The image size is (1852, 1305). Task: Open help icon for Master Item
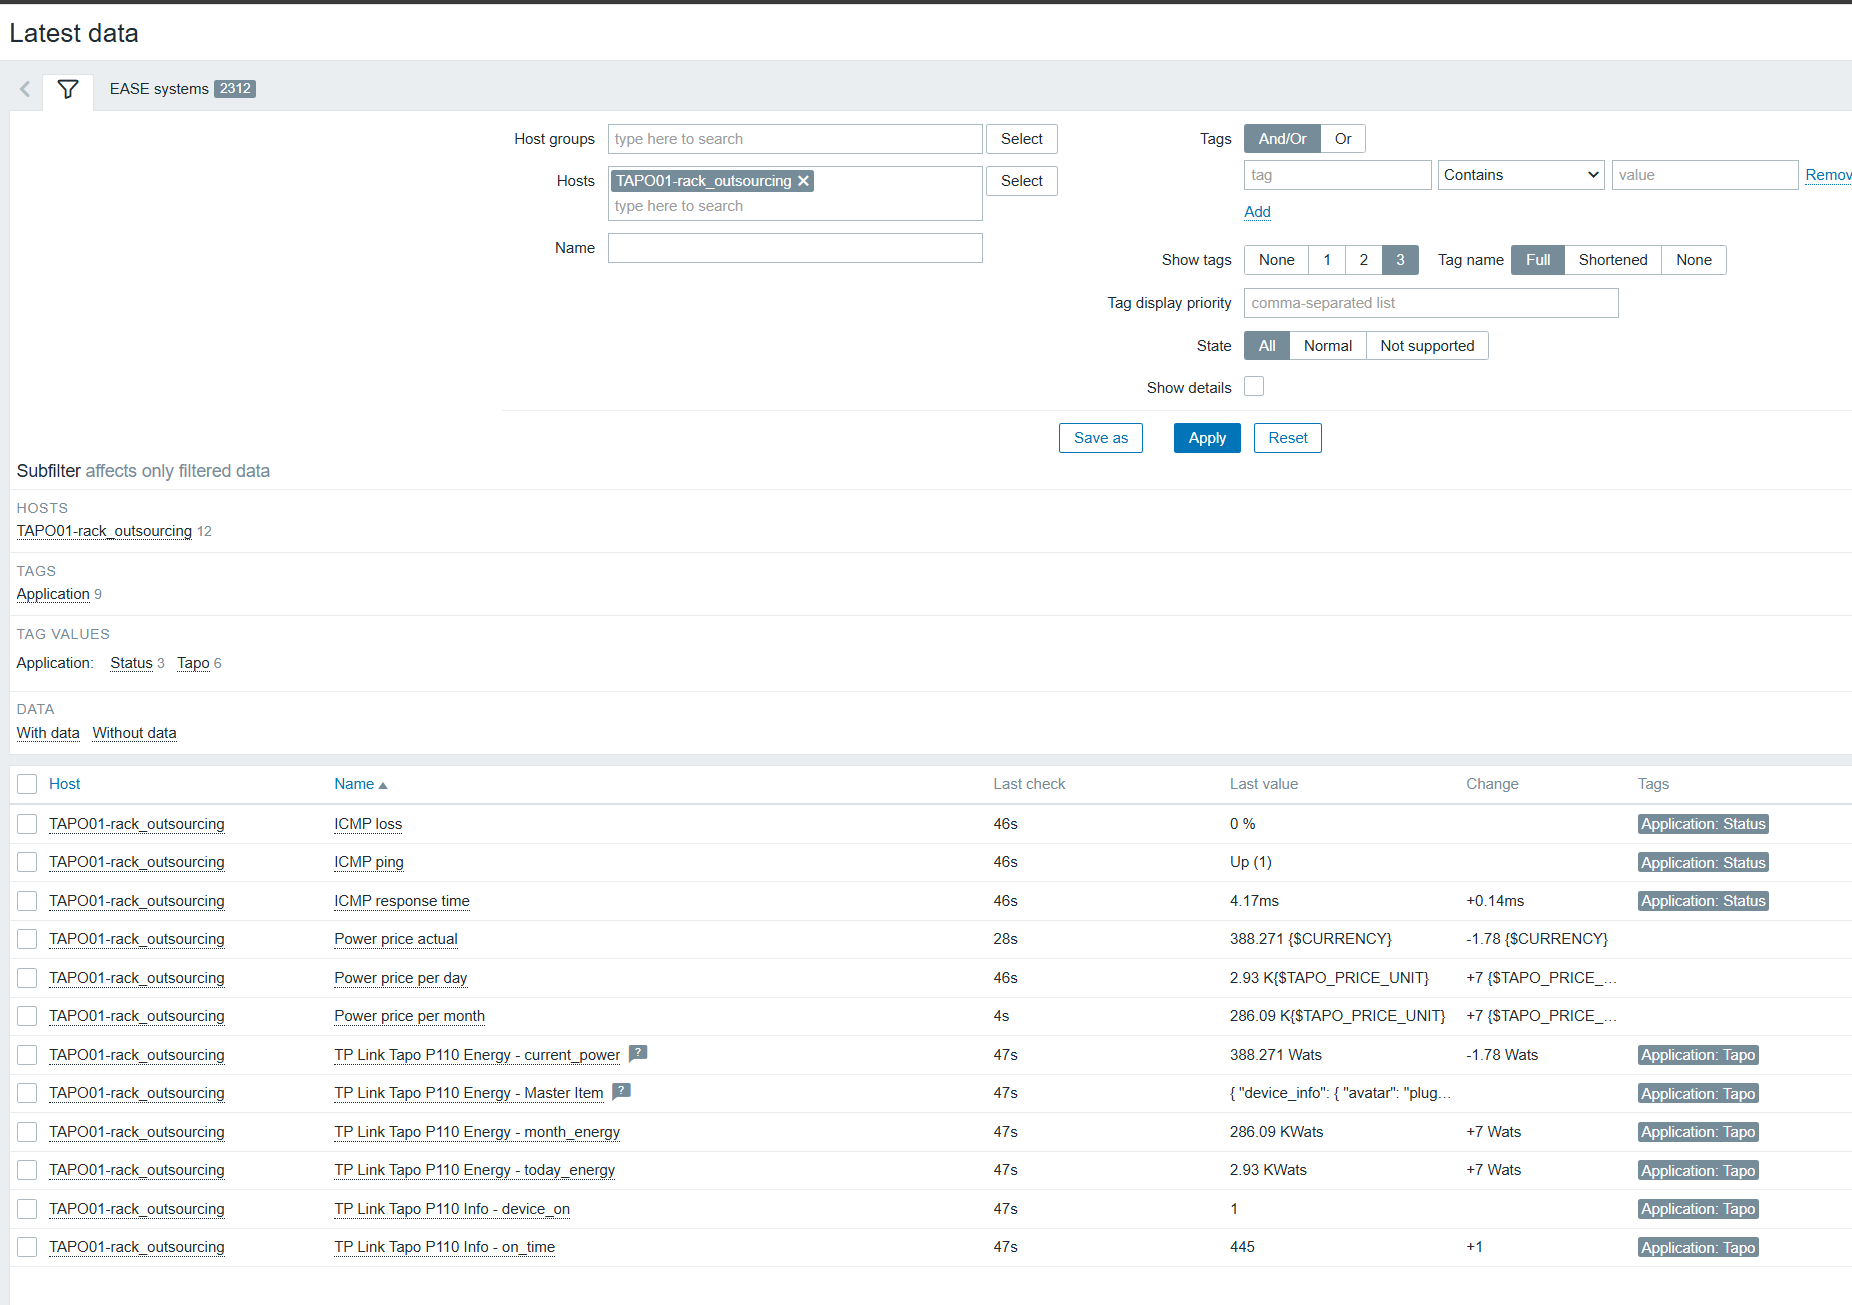(x=621, y=1092)
